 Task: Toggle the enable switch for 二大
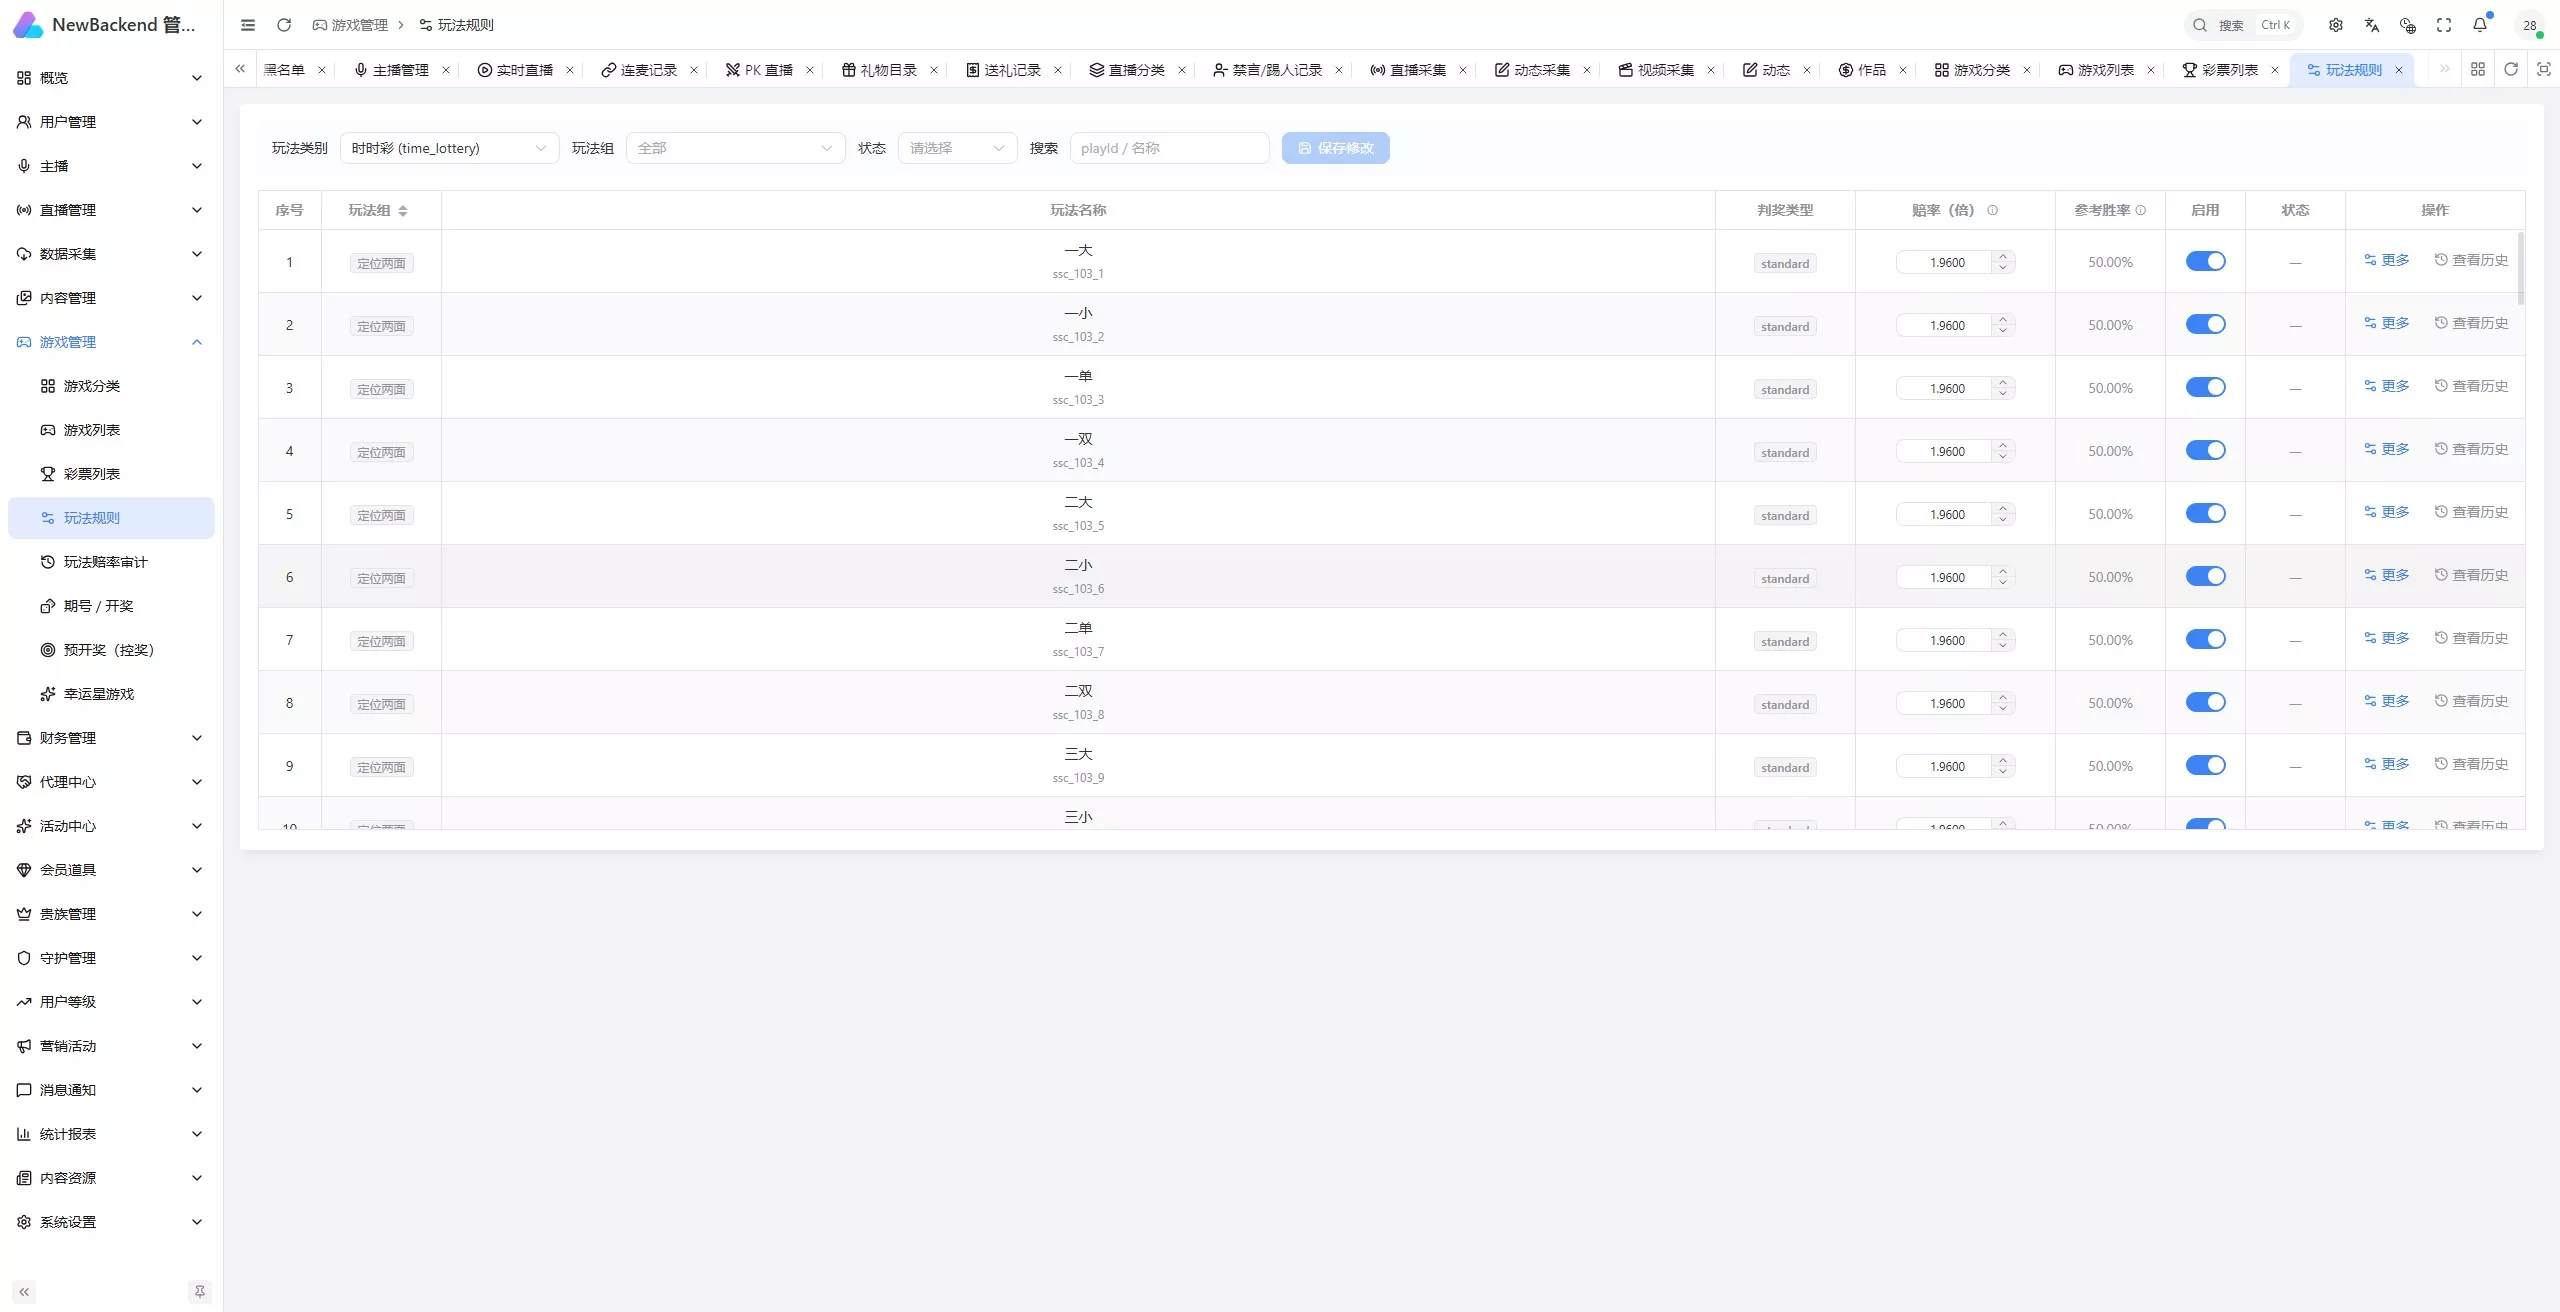2205,513
